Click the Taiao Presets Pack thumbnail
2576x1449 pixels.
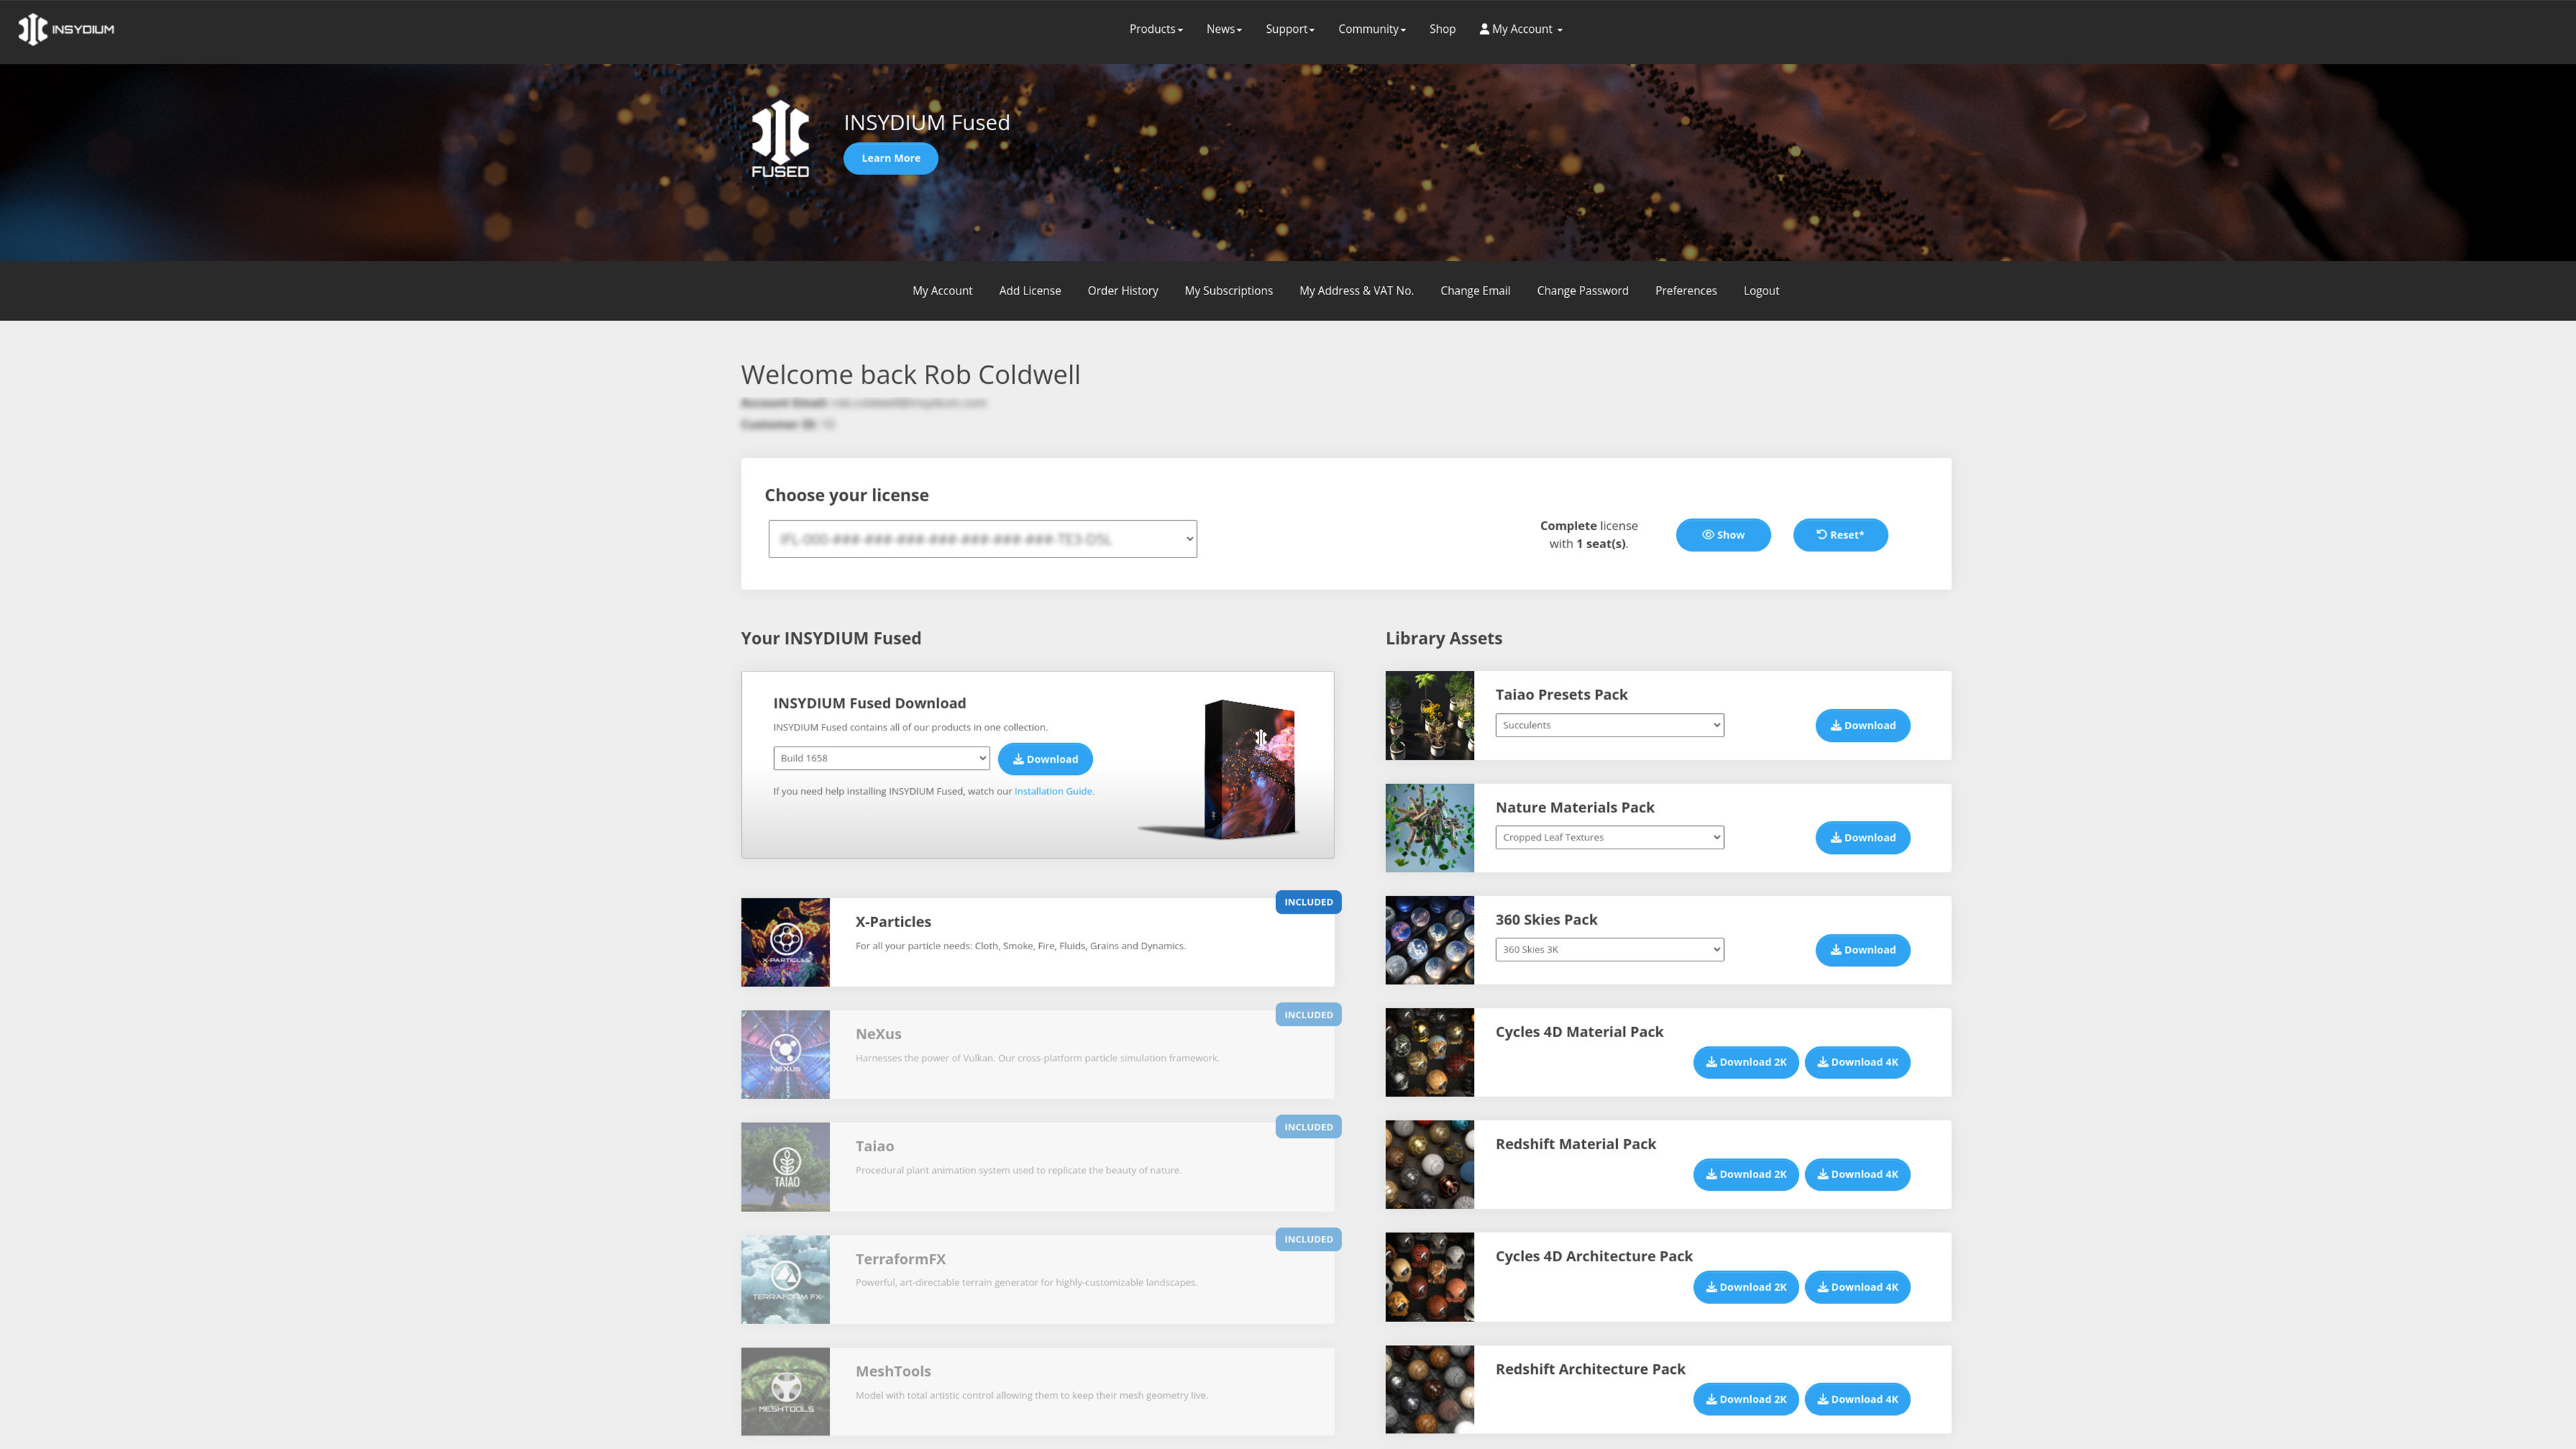pos(1429,715)
